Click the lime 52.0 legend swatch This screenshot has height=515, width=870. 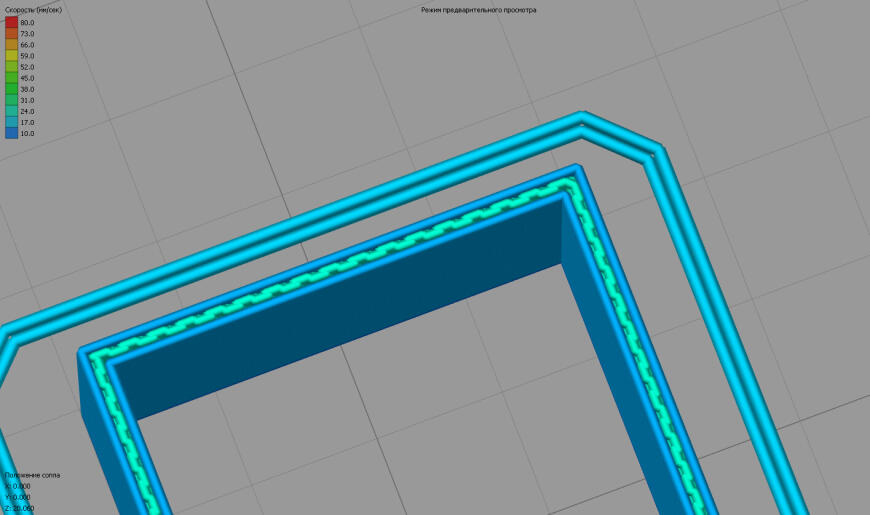click(x=11, y=67)
